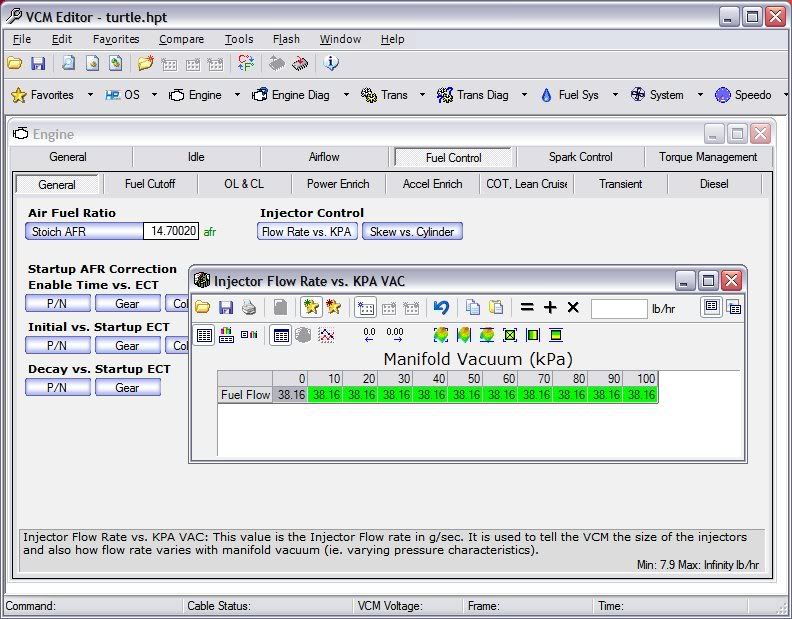Select the Power Enrich sub-tab
This screenshot has width=792, height=619.
click(338, 184)
